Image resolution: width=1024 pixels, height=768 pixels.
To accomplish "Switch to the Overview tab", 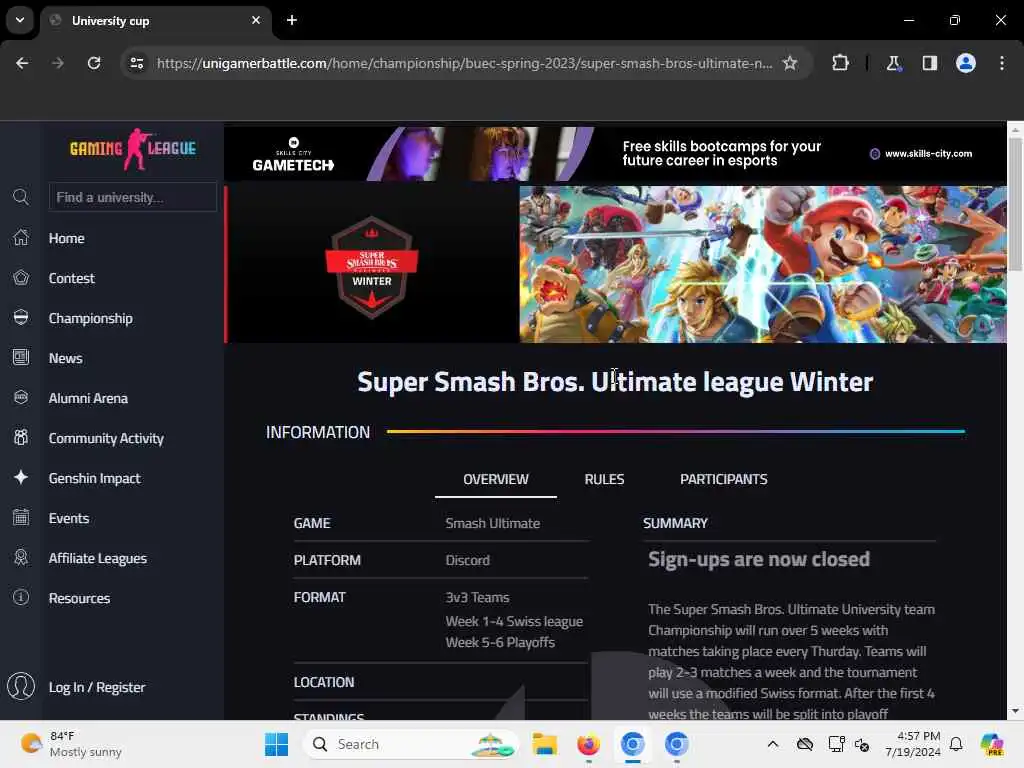I will tap(496, 479).
